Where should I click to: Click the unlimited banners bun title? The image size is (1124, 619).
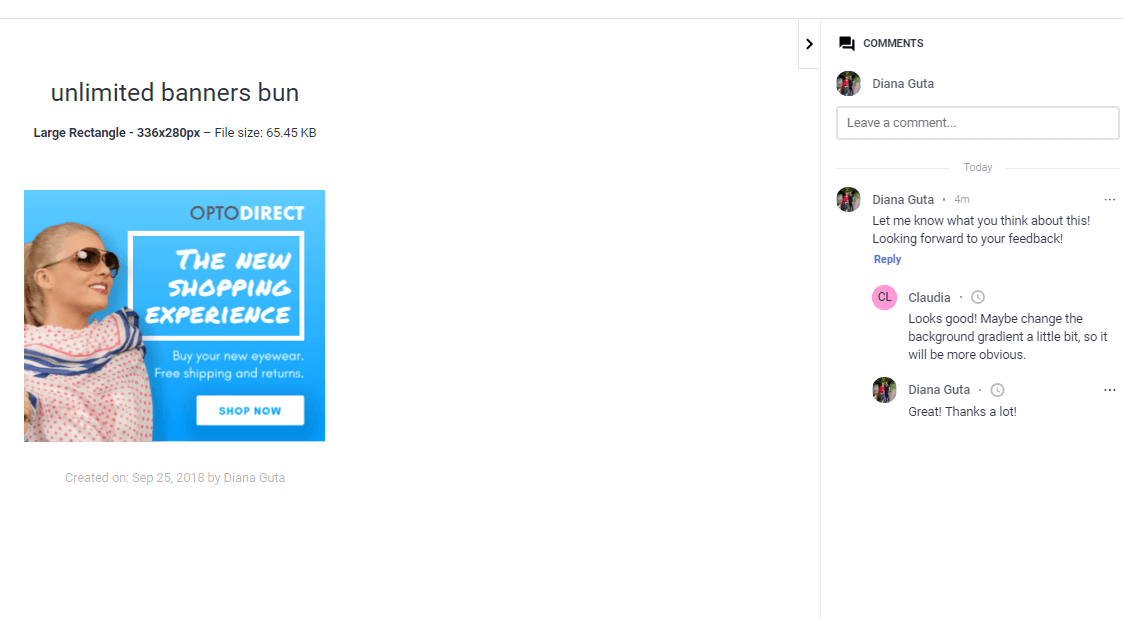coord(175,92)
